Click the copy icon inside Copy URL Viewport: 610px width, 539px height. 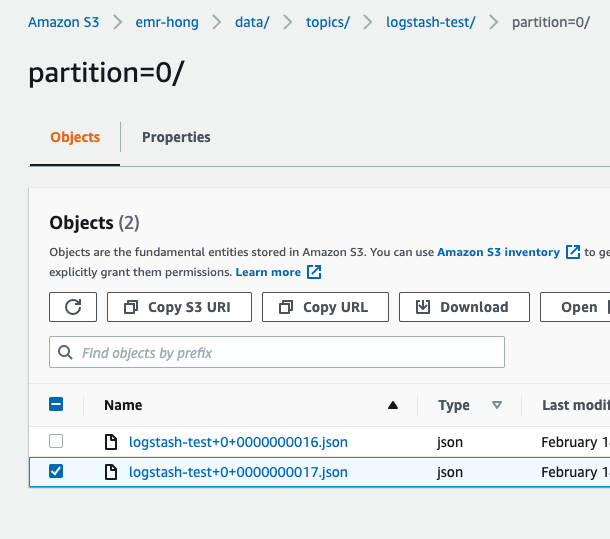tap(286, 307)
